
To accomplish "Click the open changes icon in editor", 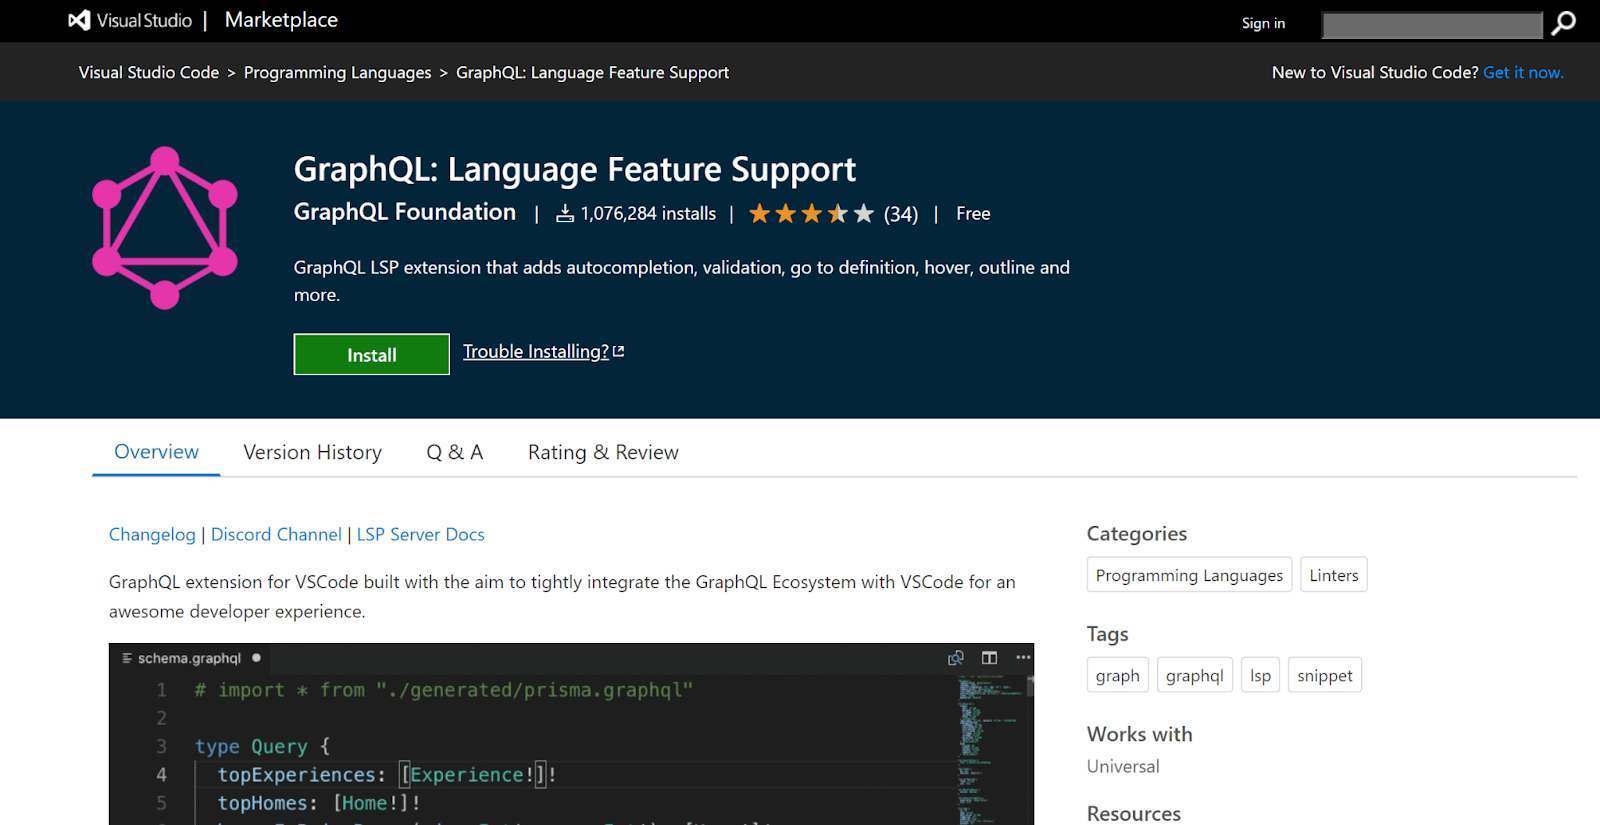I will tap(956, 657).
